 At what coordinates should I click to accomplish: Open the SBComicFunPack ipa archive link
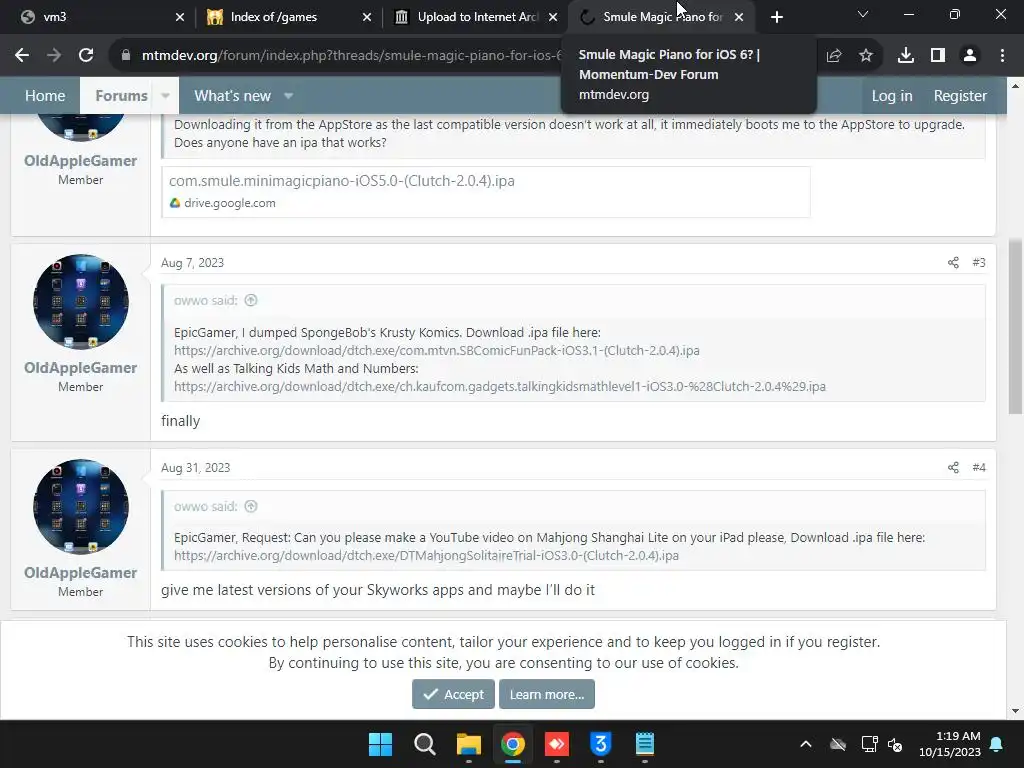(437, 351)
